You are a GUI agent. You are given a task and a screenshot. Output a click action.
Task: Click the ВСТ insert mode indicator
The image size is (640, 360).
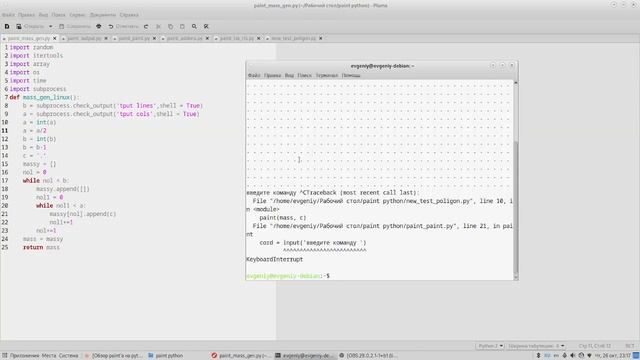[x=630, y=346]
